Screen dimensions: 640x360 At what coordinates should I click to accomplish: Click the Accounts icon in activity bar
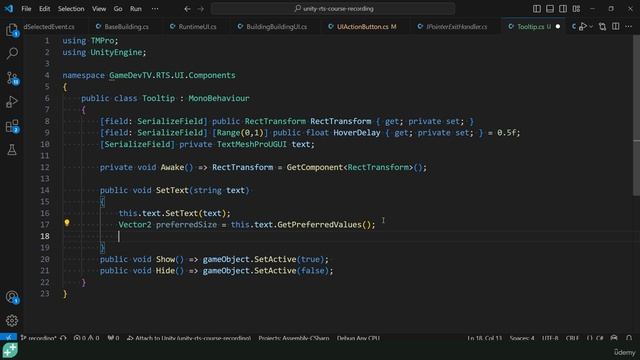(x=12, y=297)
